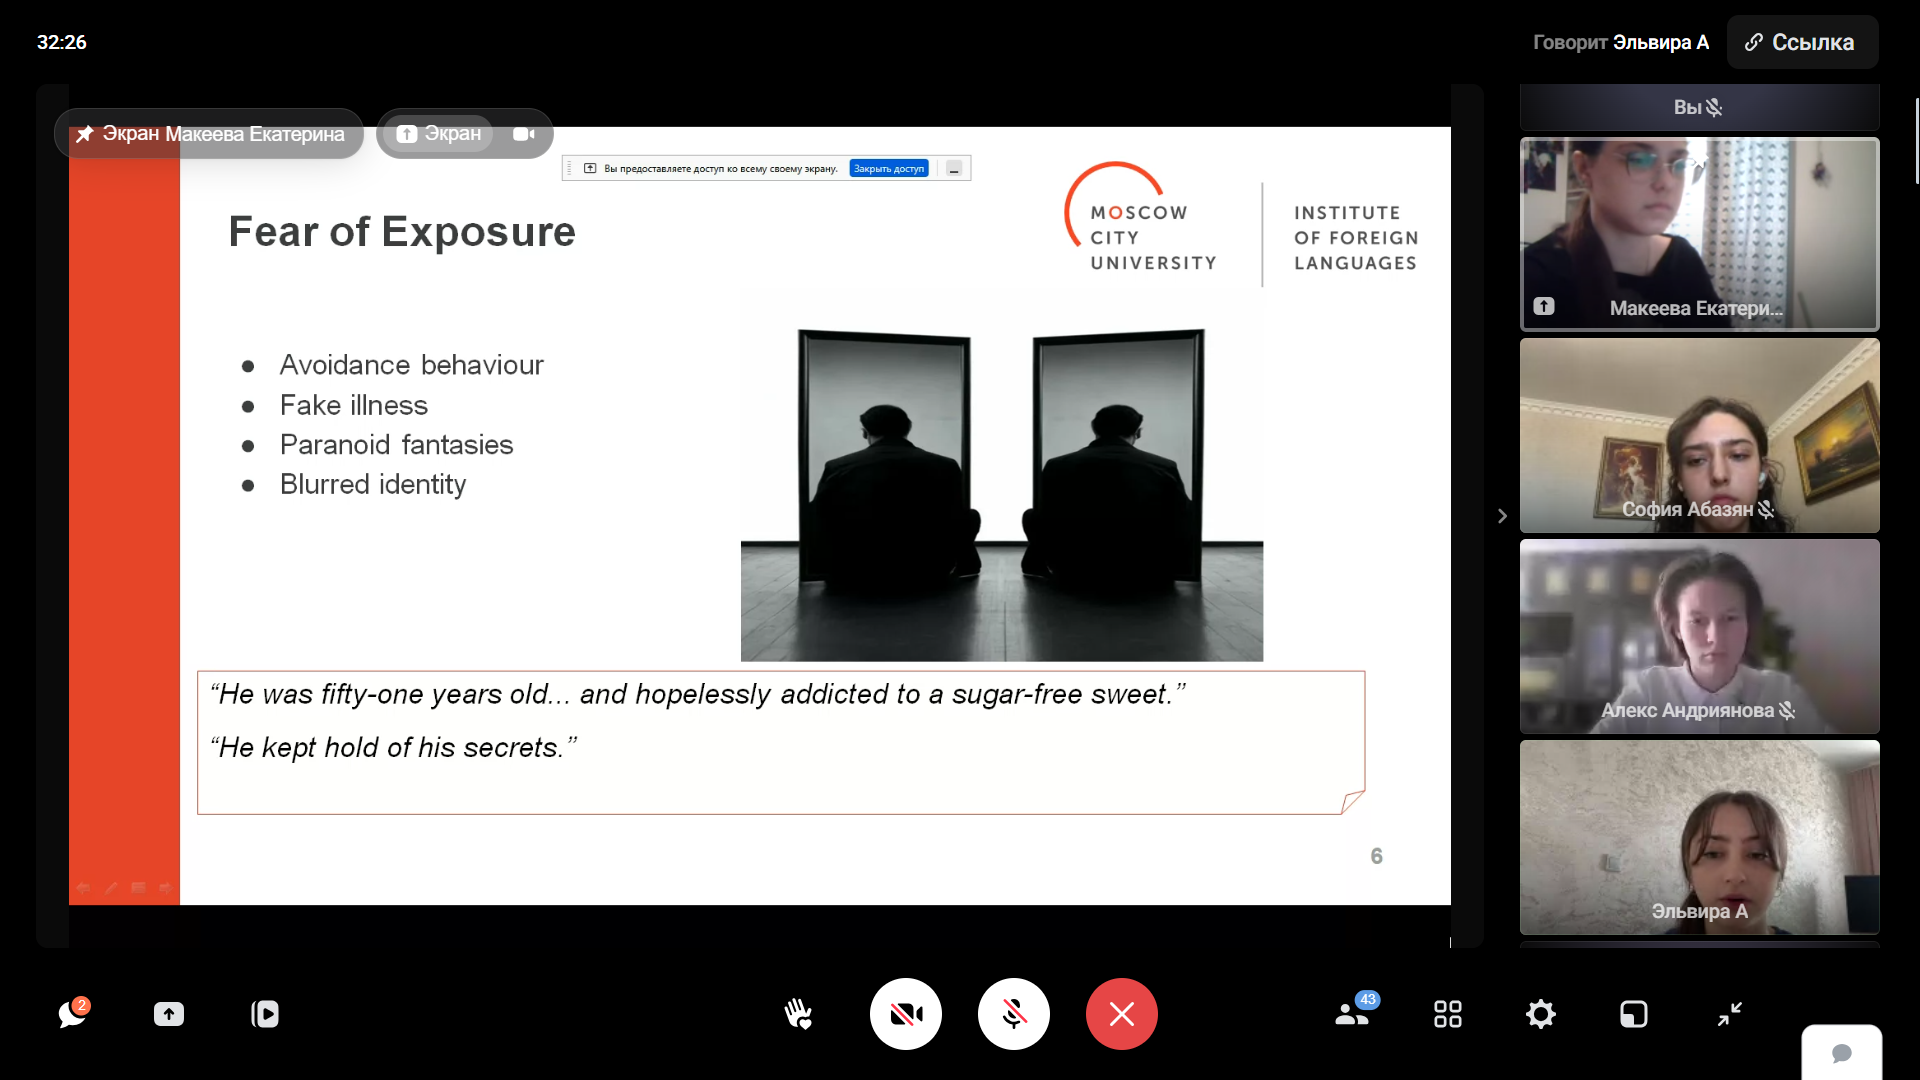Select Алекс Андриянова video tile
This screenshot has height=1080, width=1920.
pos(1700,636)
